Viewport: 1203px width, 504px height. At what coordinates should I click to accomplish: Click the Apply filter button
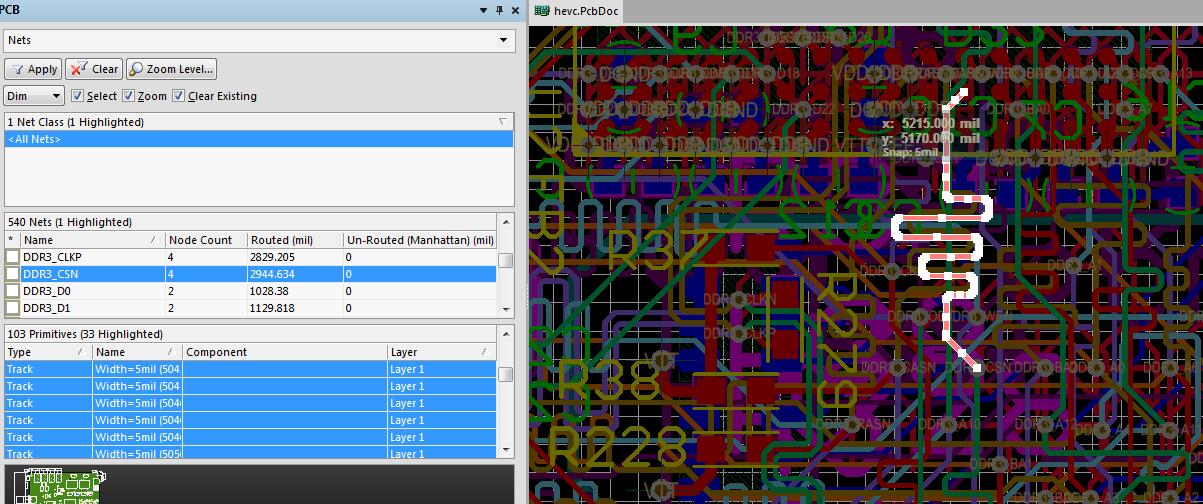[33, 69]
